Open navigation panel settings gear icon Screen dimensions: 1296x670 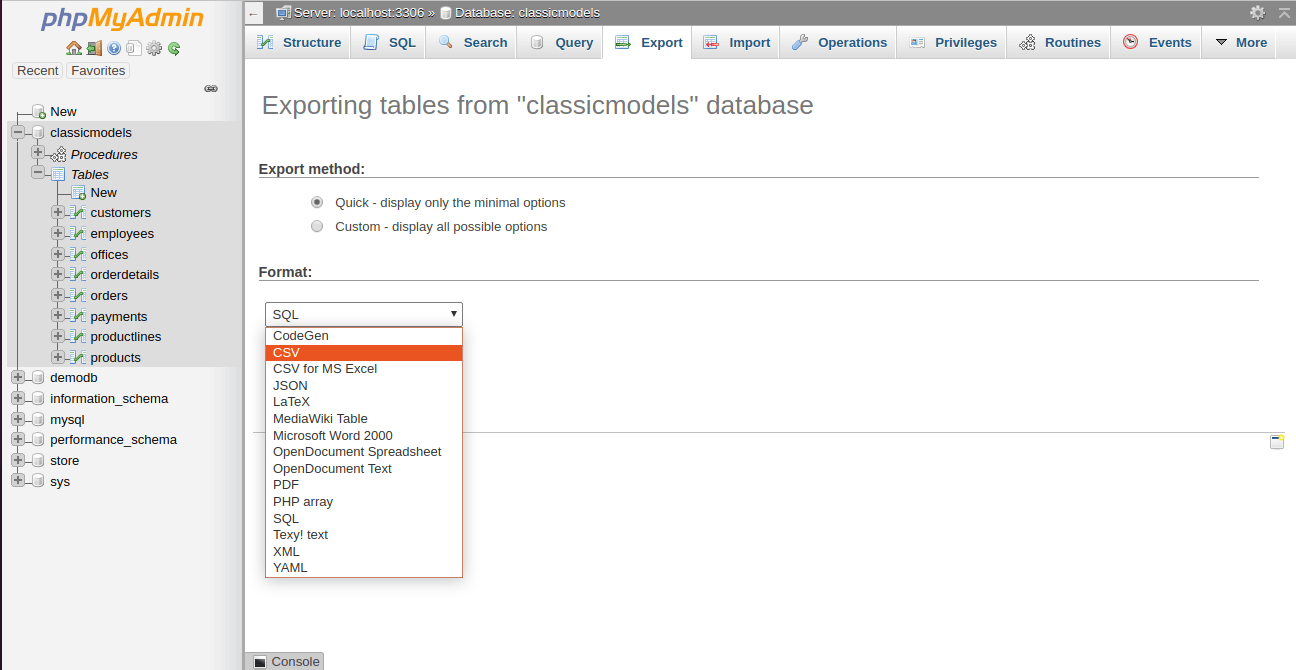pyautogui.click(x=154, y=48)
